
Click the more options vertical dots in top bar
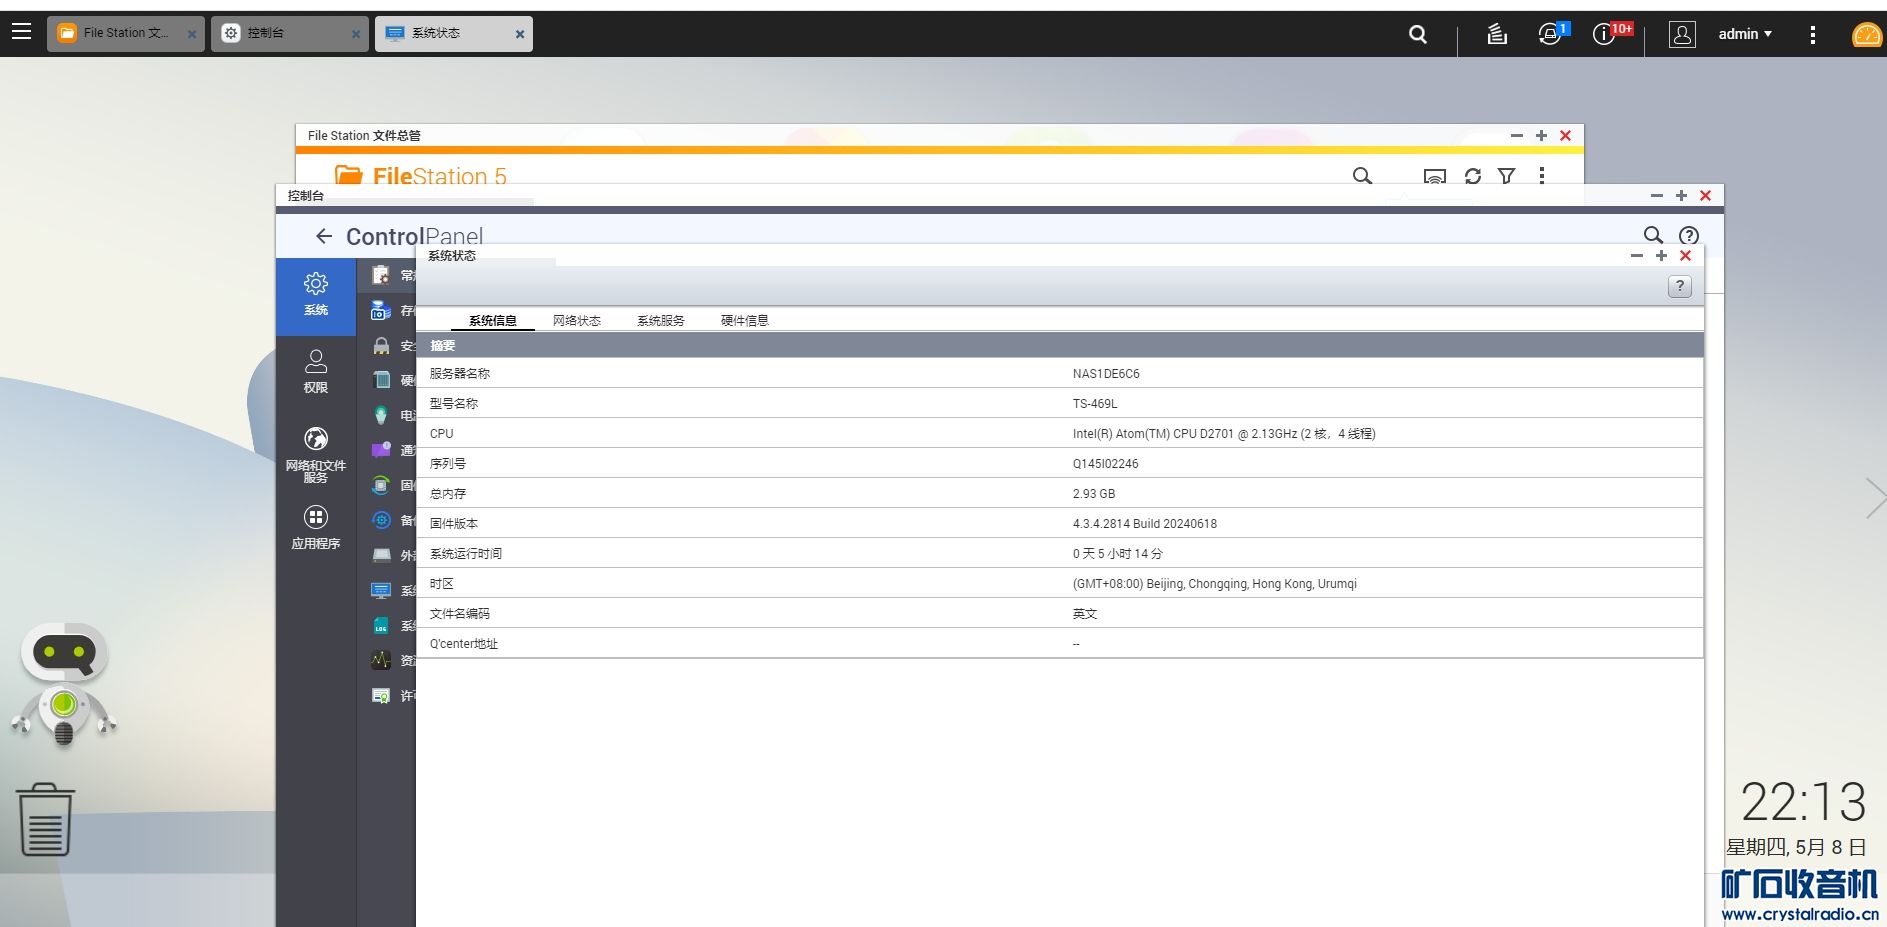[1812, 35]
